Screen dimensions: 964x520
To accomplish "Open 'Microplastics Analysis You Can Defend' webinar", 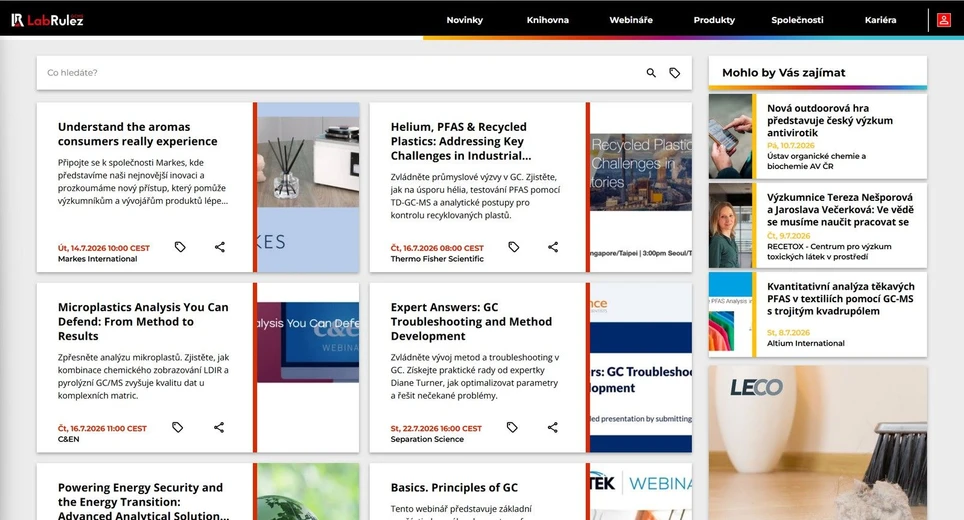I will pos(143,321).
